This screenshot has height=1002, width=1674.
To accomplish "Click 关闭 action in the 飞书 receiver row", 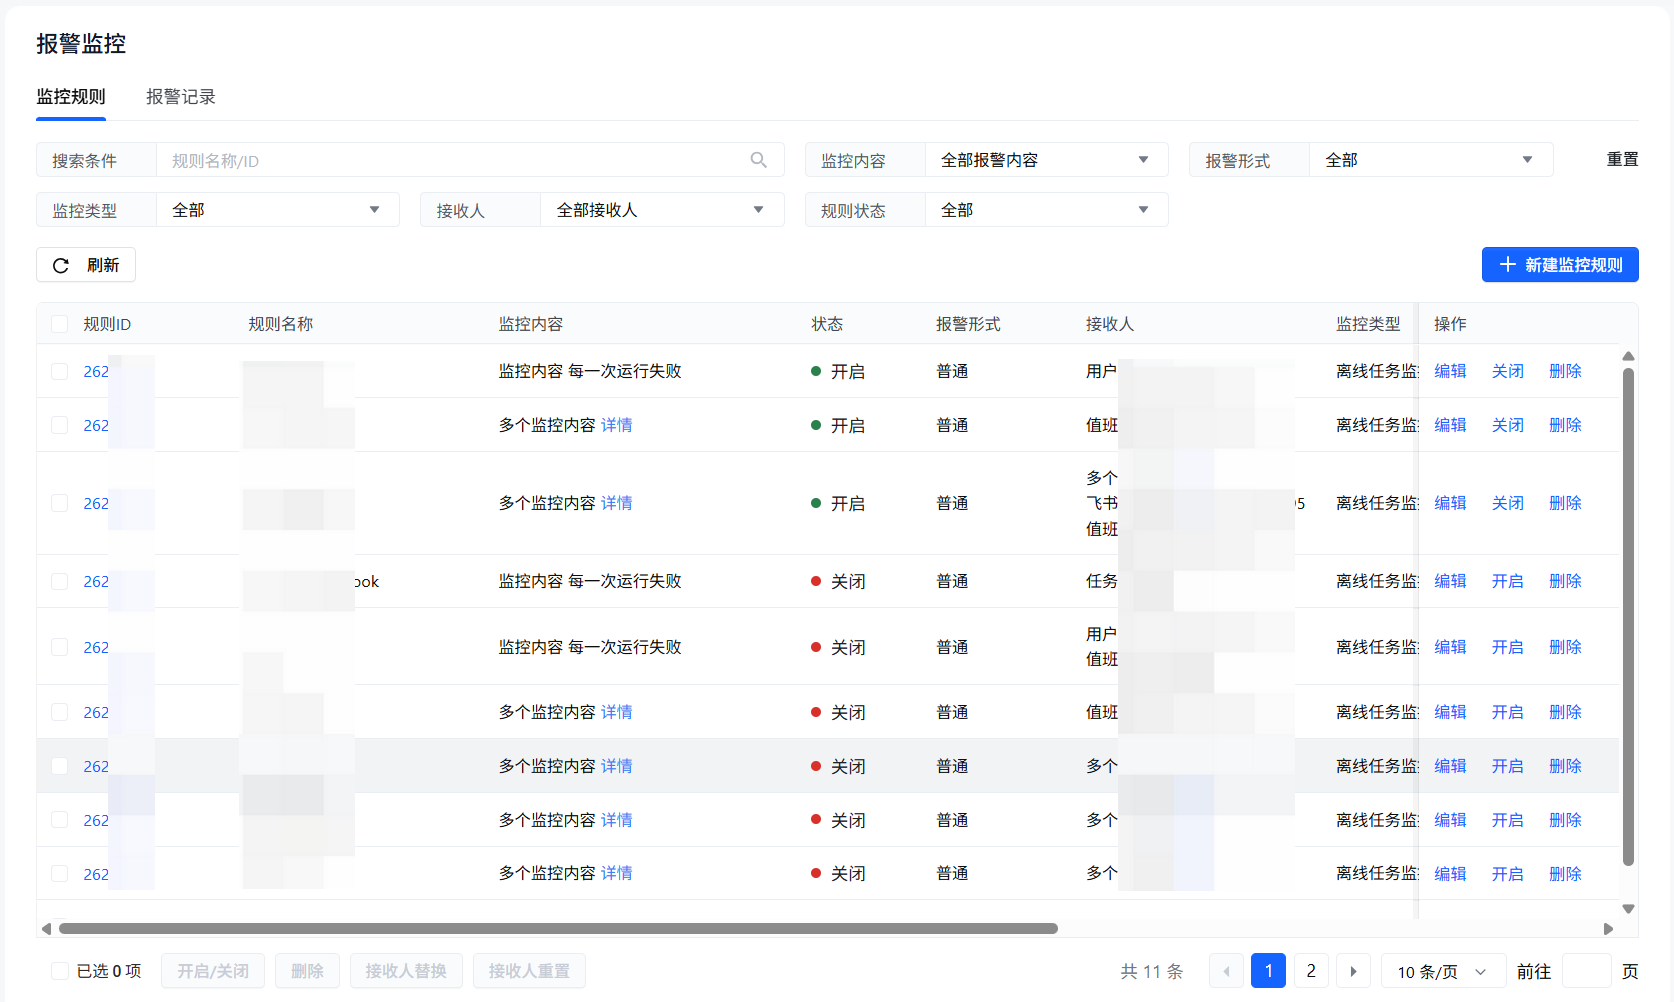I will [x=1508, y=503].
